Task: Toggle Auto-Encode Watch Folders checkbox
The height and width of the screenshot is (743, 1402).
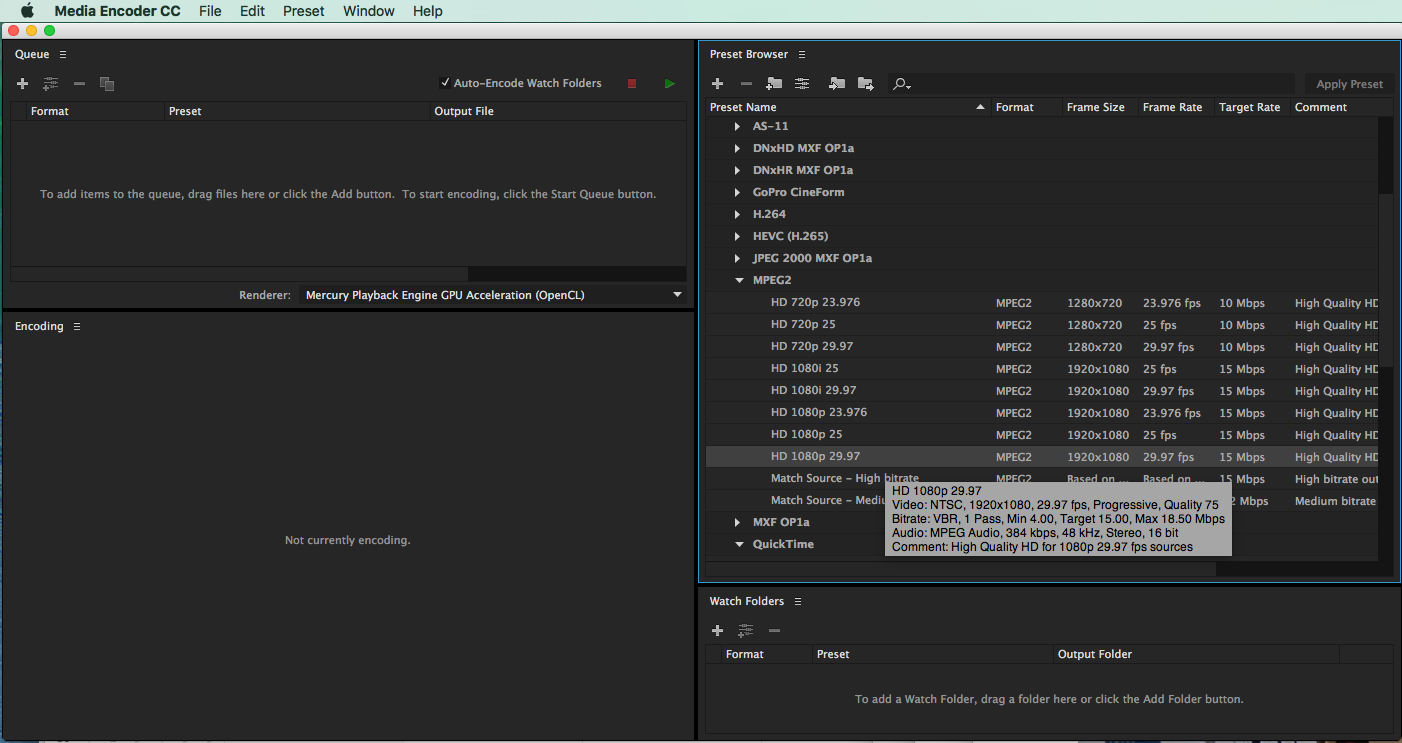Action: (x=446, y=83)
